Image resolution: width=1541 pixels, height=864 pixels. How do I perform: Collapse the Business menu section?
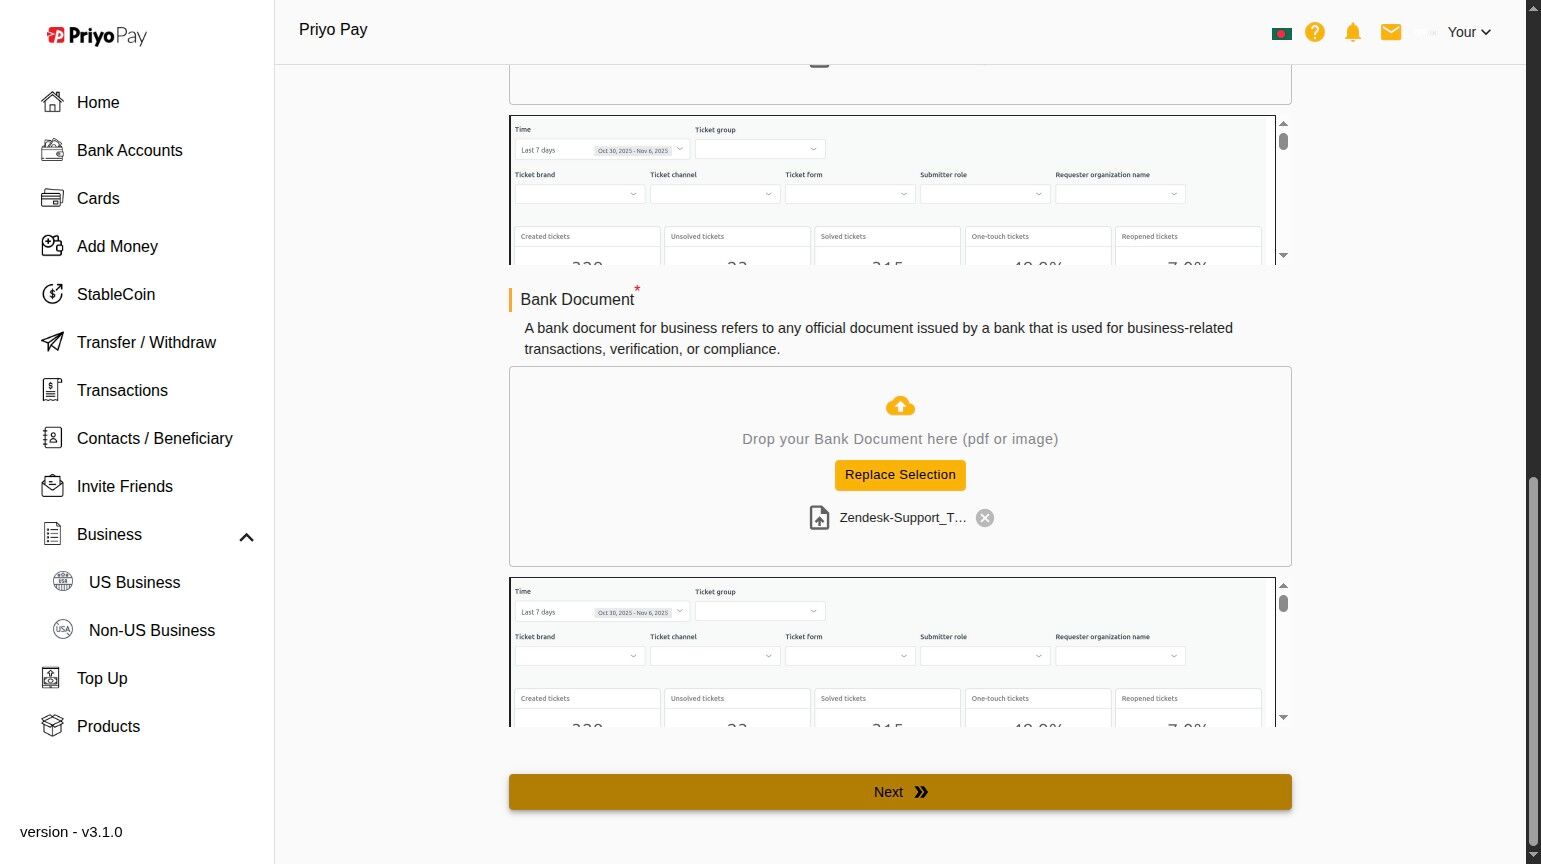click(x=246, y=537)
